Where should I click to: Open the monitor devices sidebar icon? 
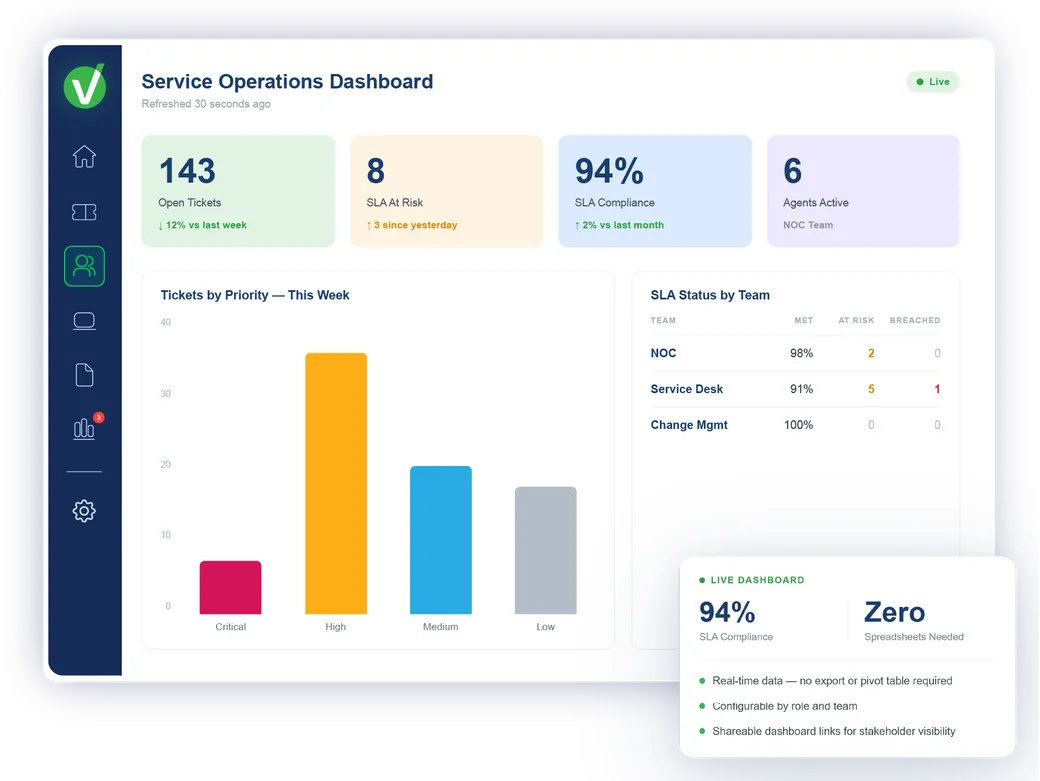click(84, 321)
